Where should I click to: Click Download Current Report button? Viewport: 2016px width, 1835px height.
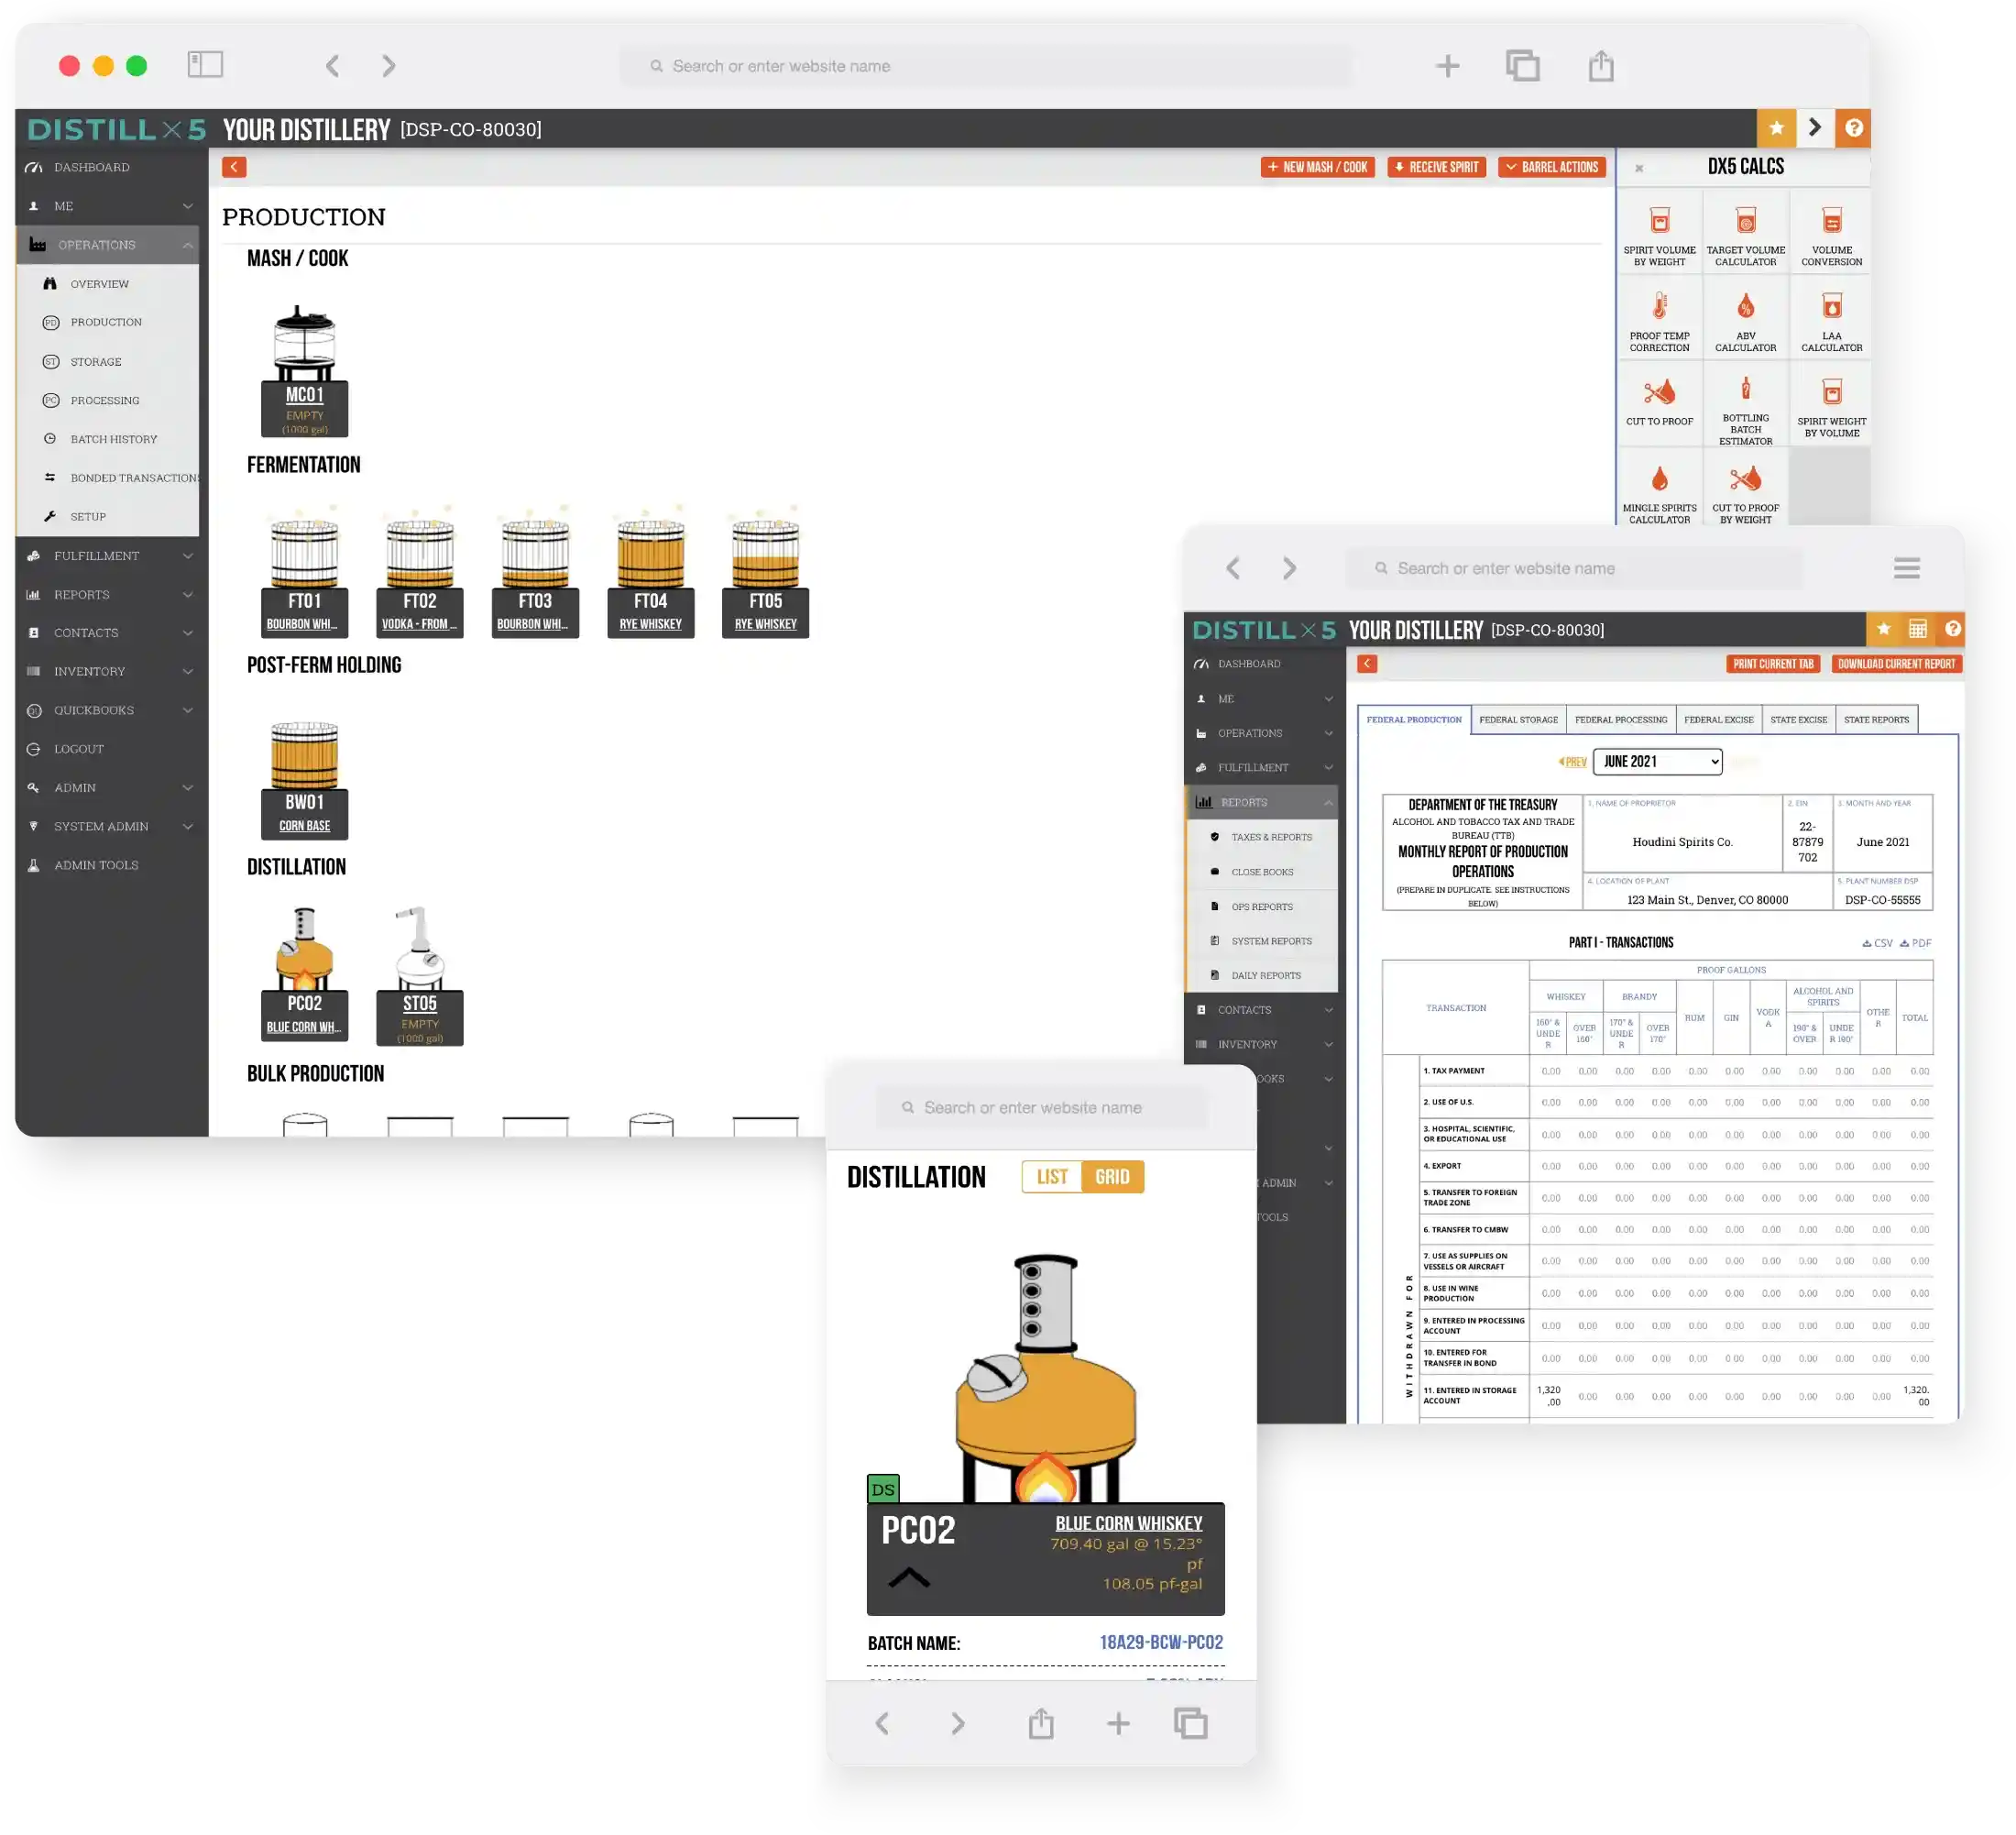tap(1895, 664)
